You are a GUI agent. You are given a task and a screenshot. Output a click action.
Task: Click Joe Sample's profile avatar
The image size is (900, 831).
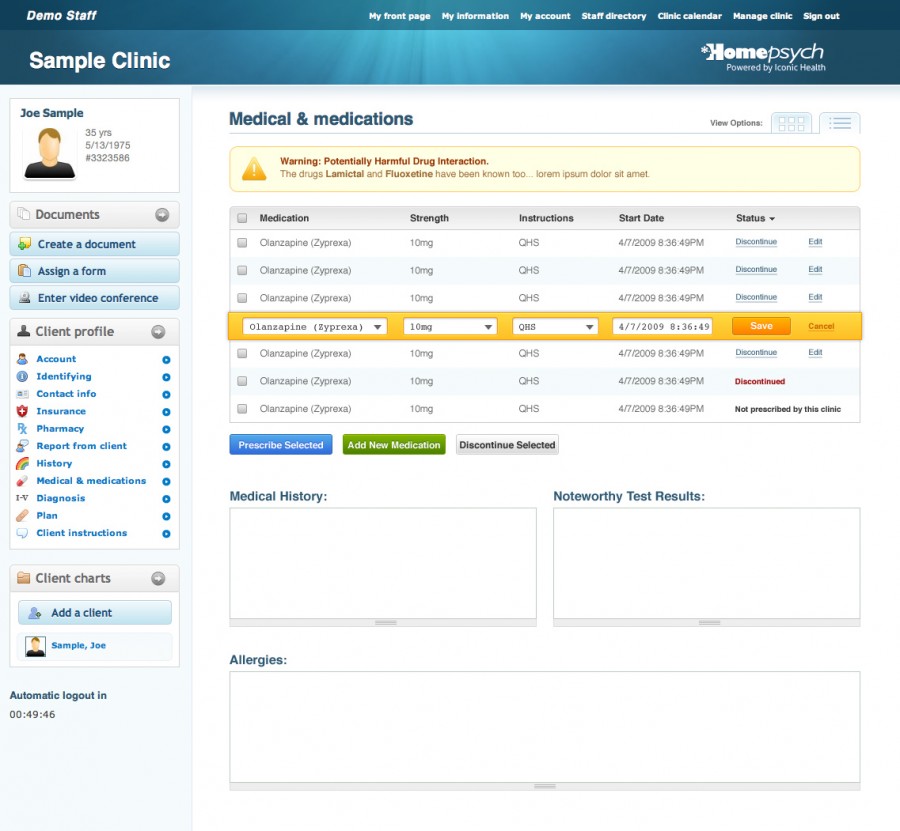click(49, 153)
